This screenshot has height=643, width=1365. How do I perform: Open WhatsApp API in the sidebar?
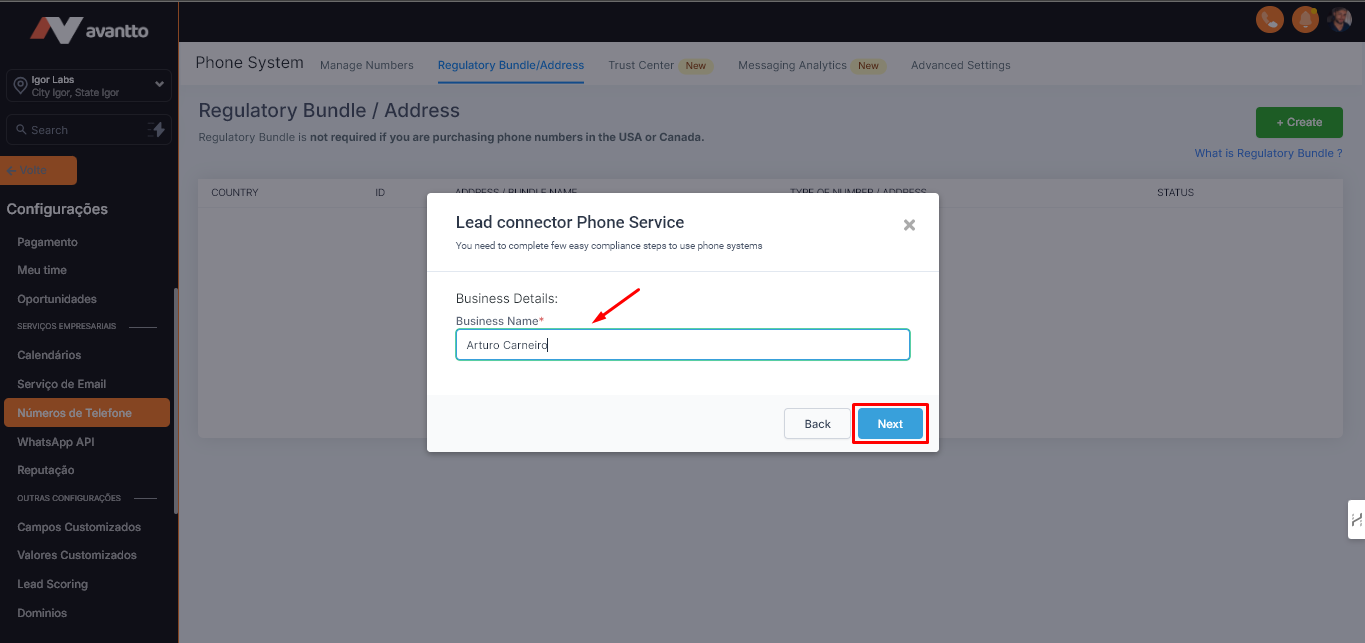(x=56, y=442)
